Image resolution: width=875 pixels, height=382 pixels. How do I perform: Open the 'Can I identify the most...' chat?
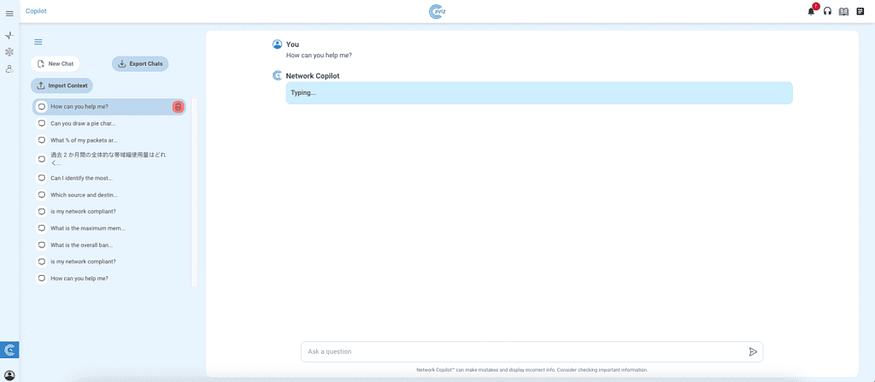[109, 178]
